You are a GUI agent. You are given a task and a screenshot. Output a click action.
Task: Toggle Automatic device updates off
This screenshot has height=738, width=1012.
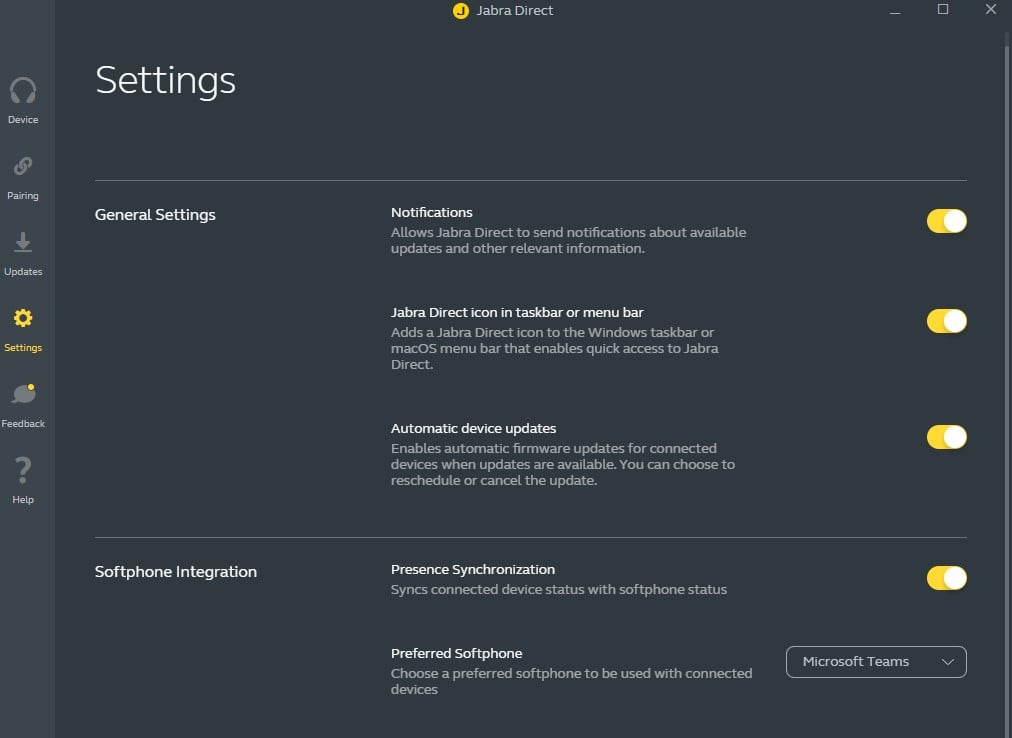tap(946, 437)
